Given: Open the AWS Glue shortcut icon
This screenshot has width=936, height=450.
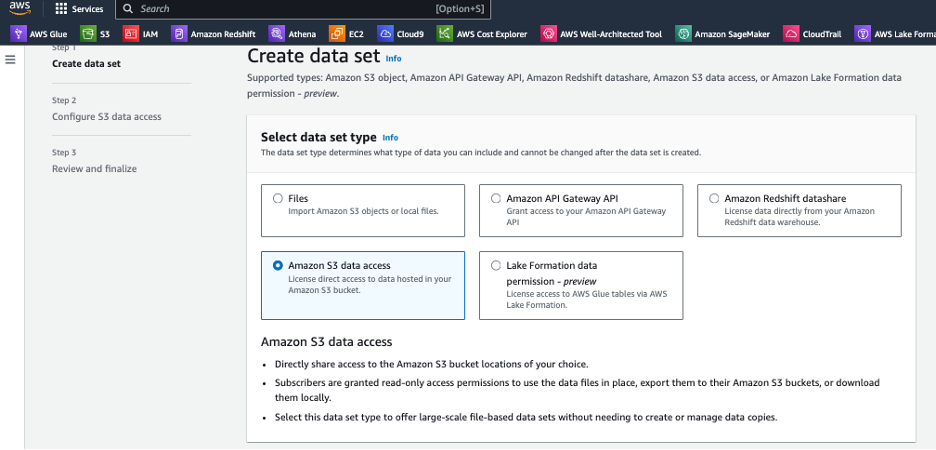Looking at the screenshot, I should [19, 34].
